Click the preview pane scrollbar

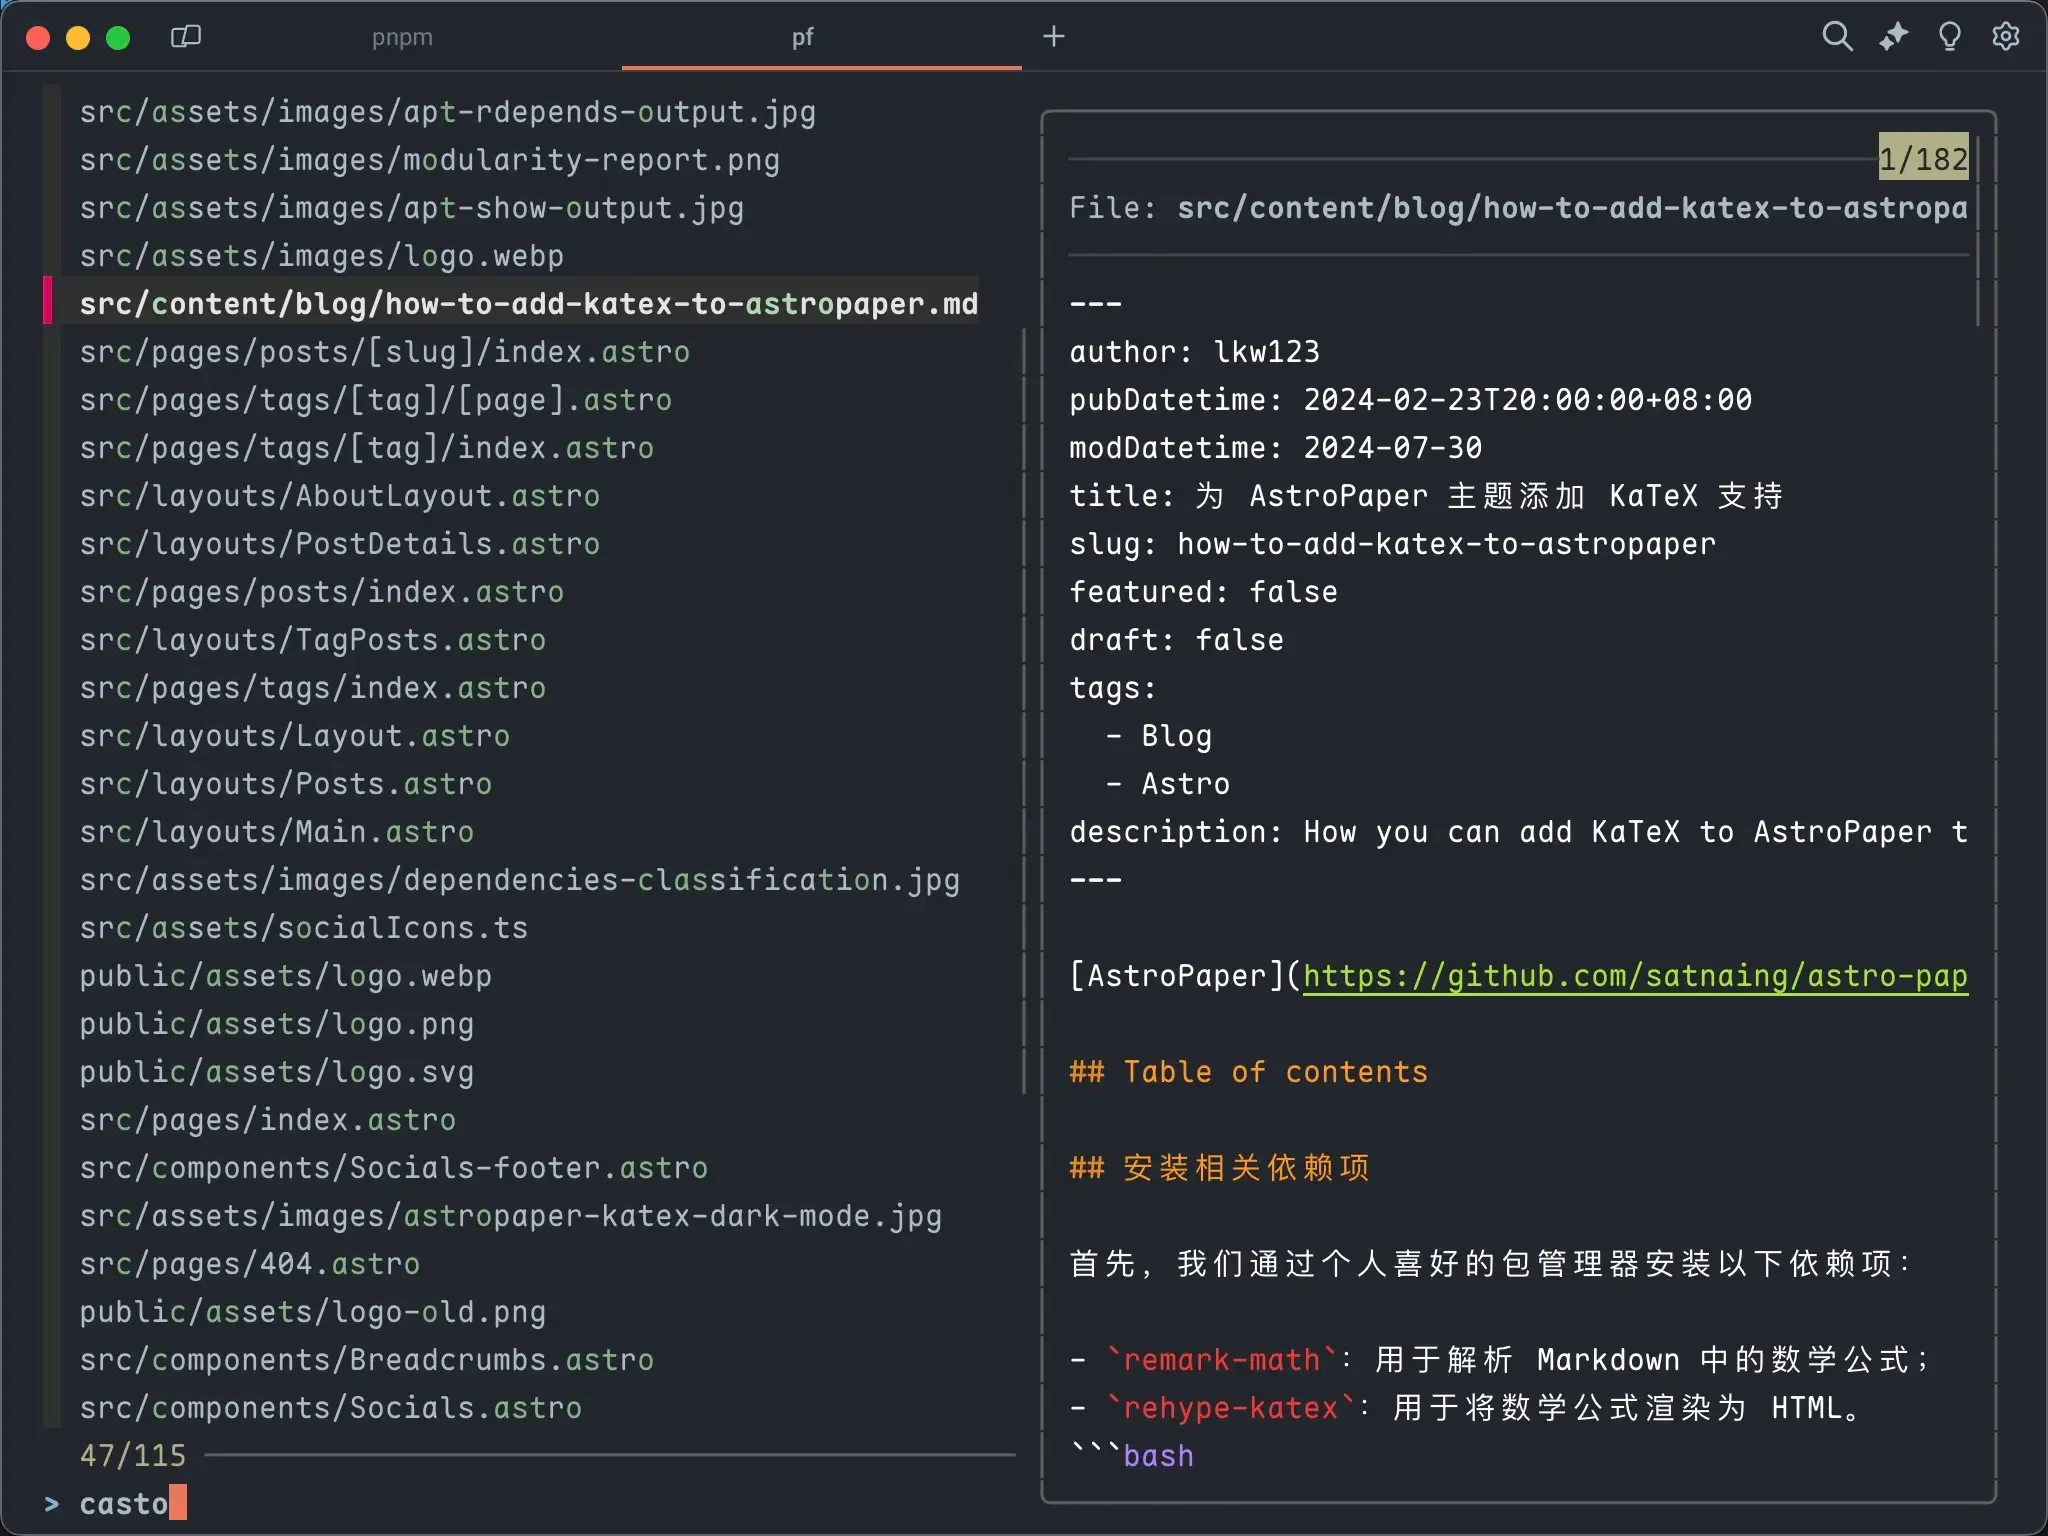pyautogui.click(x=1978, y=230)
